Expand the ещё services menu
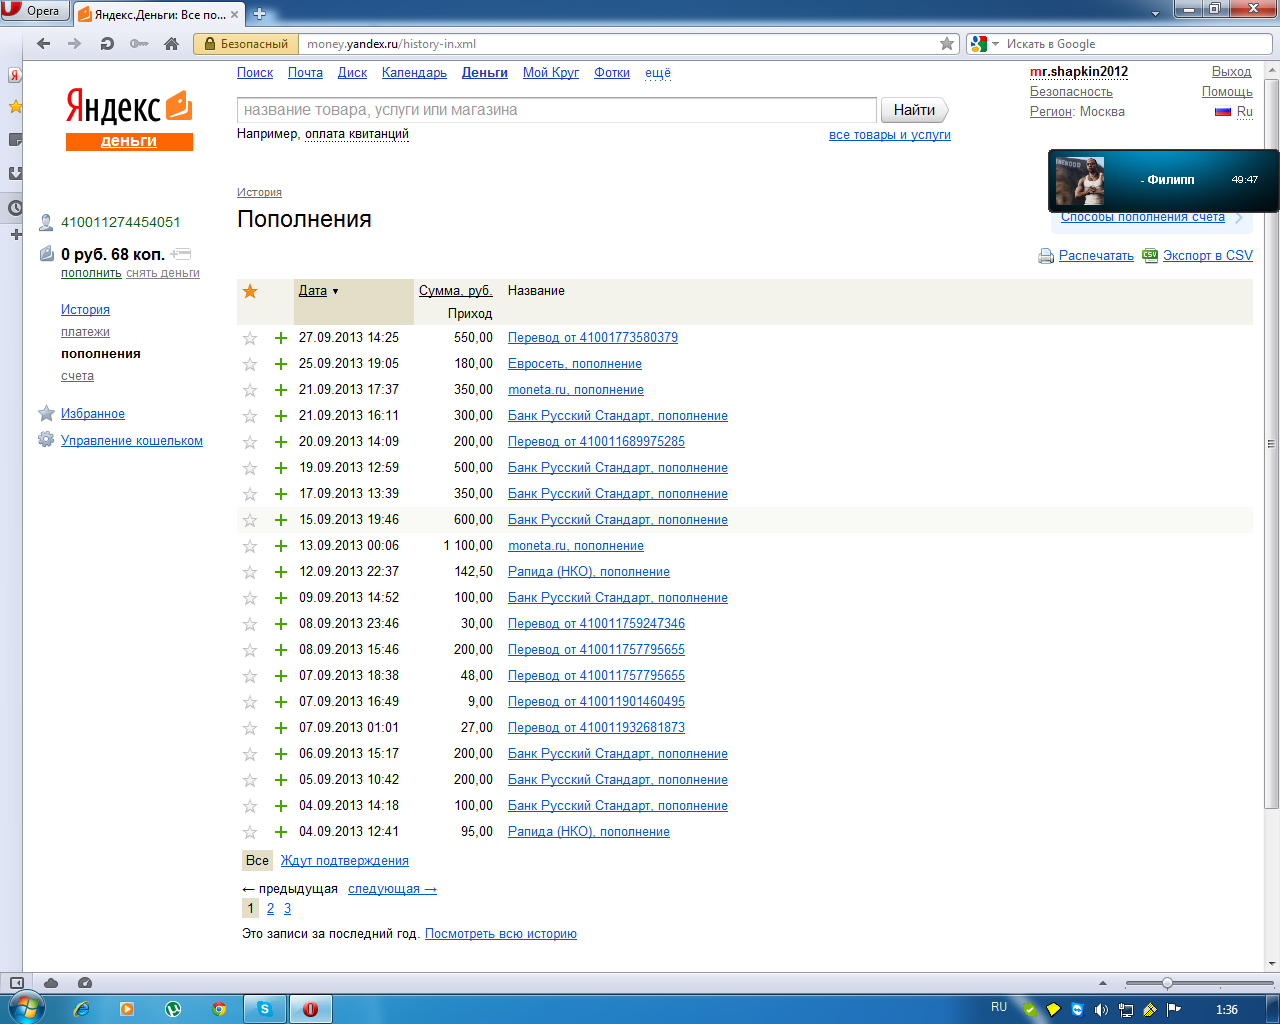This screenshot has height=1024, width=1280. coord(658,73)
